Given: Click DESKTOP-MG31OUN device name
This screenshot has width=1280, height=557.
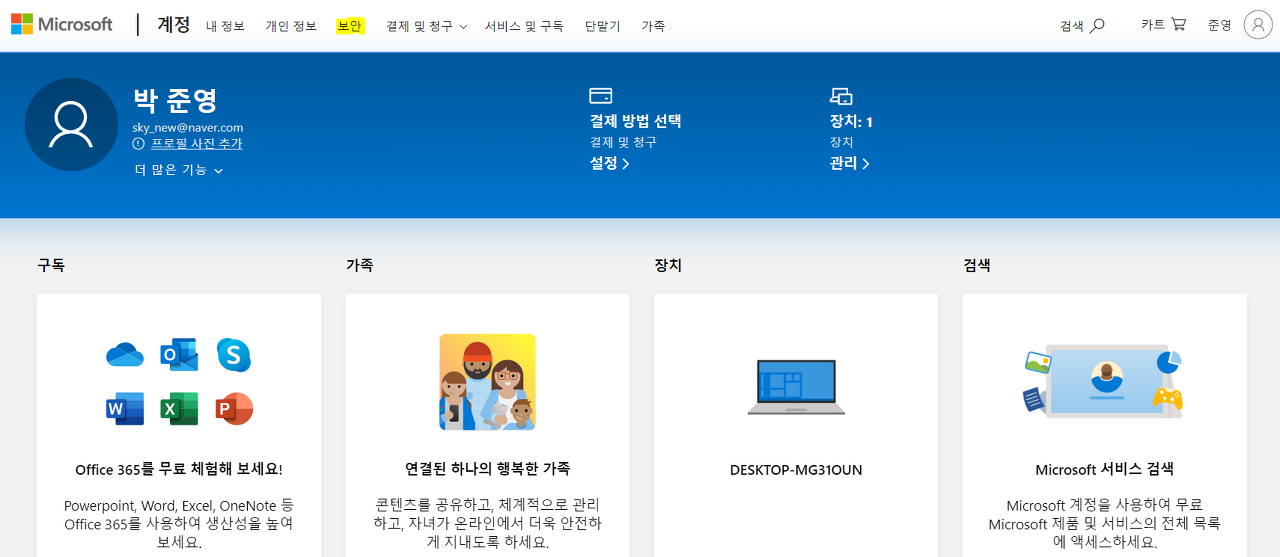Looking at the screenshot, I should [x=796, y=470].
